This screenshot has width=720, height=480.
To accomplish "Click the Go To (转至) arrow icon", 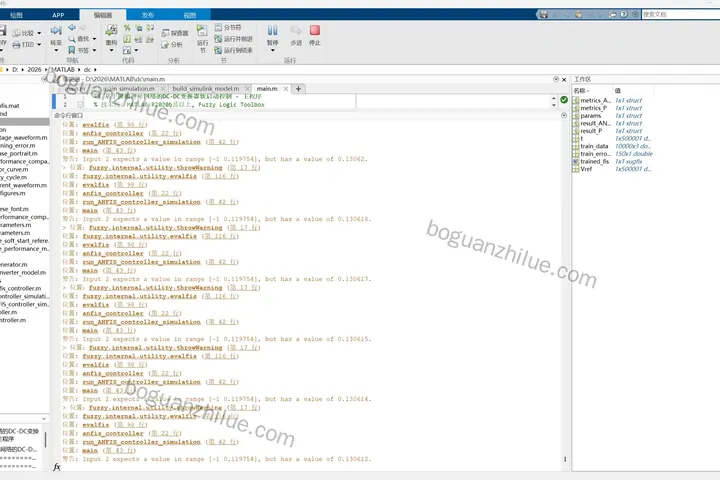I will [56, 31].
